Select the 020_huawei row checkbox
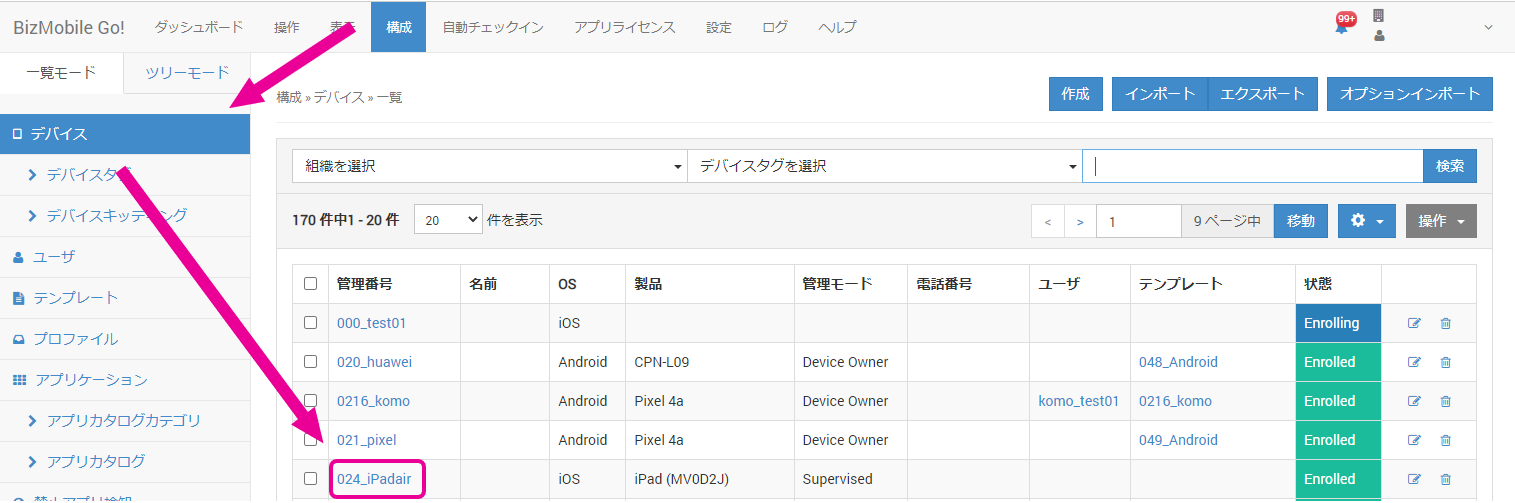 310,362
